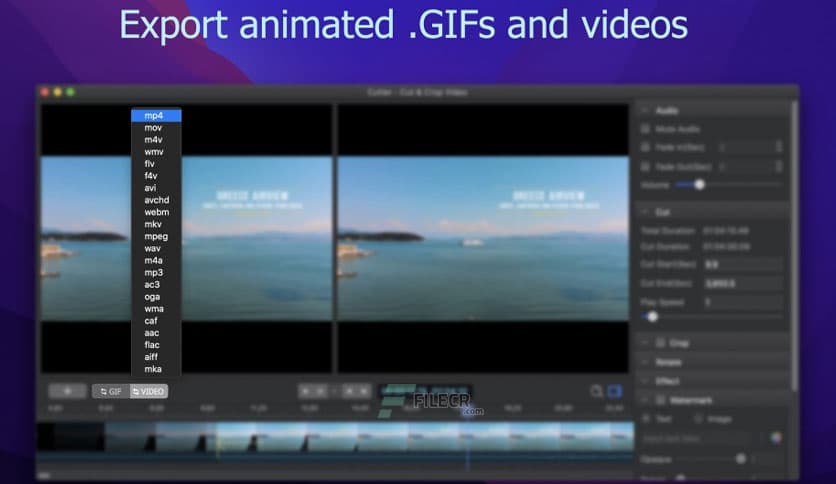Screen dimensions: 836x484
Task: Collapse the Watermark section
Action: (x=645, y=400)
